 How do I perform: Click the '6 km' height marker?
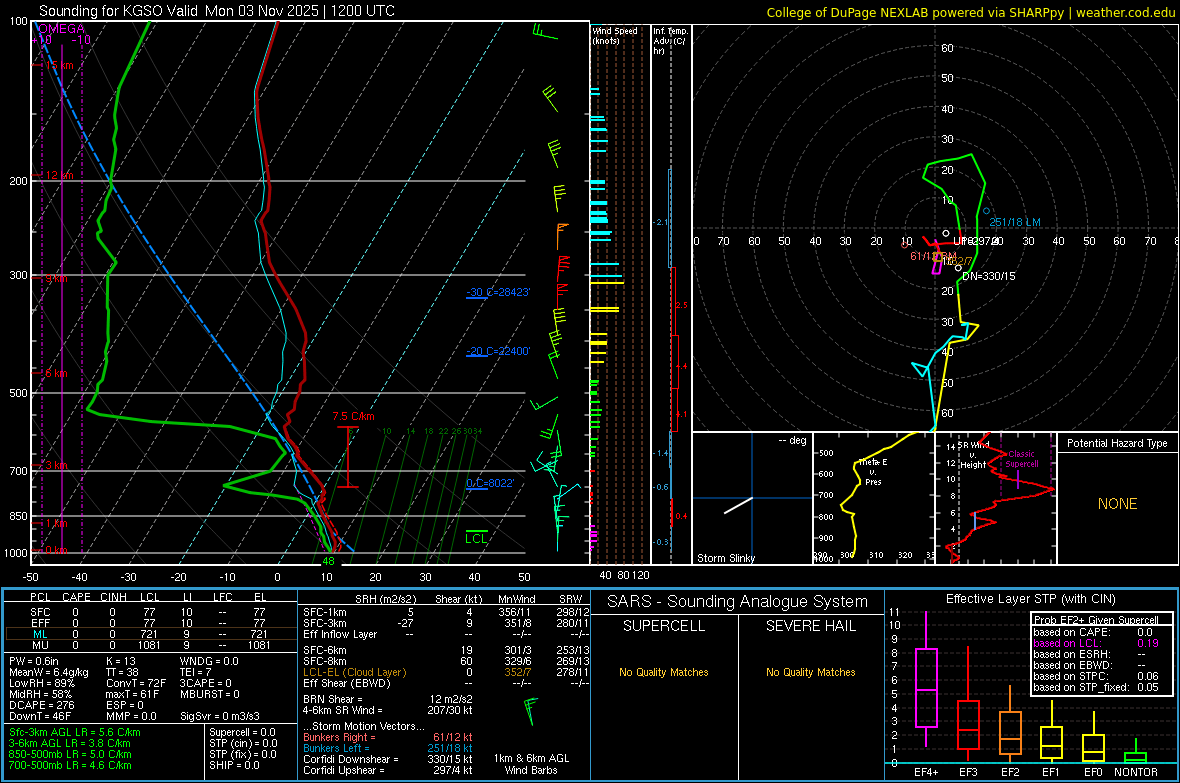pyautogui.click(x=56, y=373)
